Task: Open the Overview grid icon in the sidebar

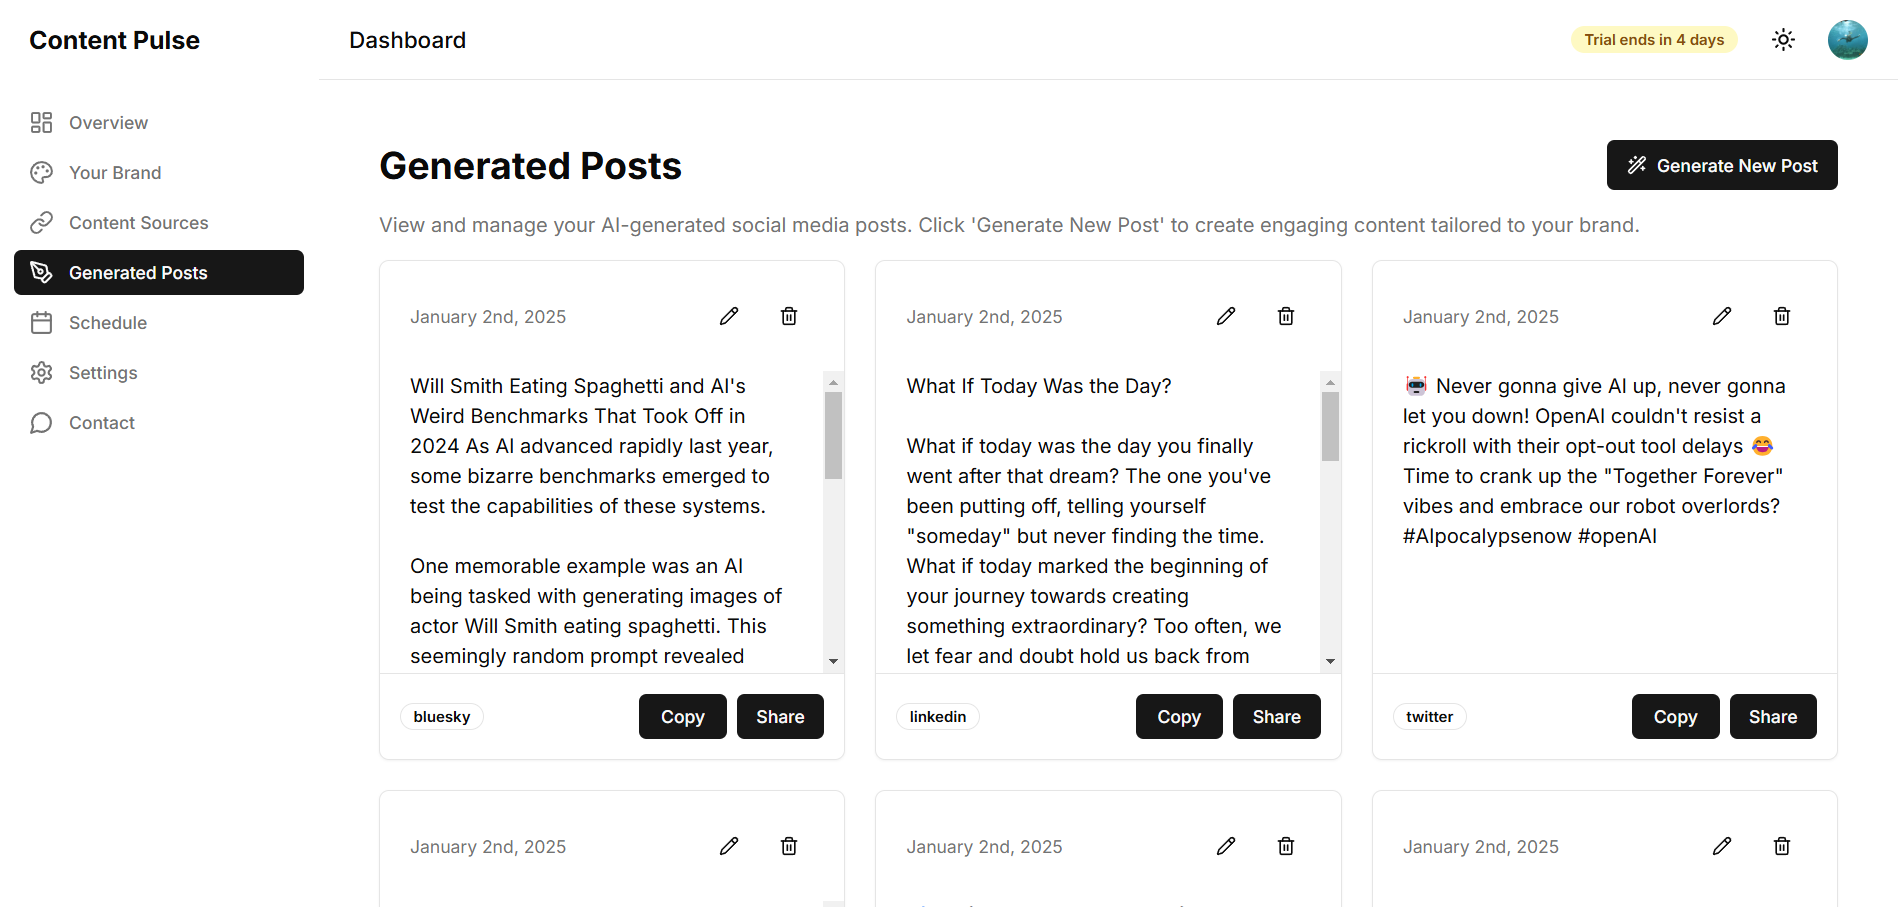Action: click(41, 122)
